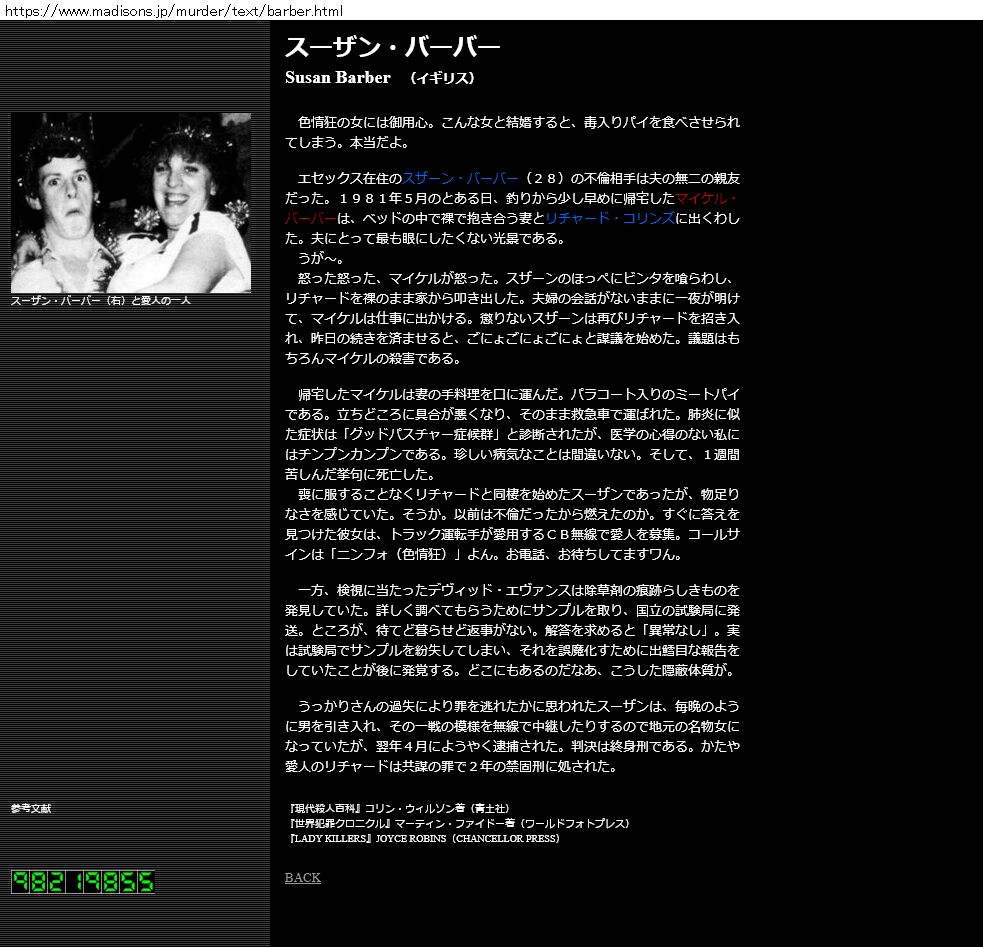Screen dimensions: 983x947
Task: Click the madisons.jp URL text at top
Action: [174, 11]
